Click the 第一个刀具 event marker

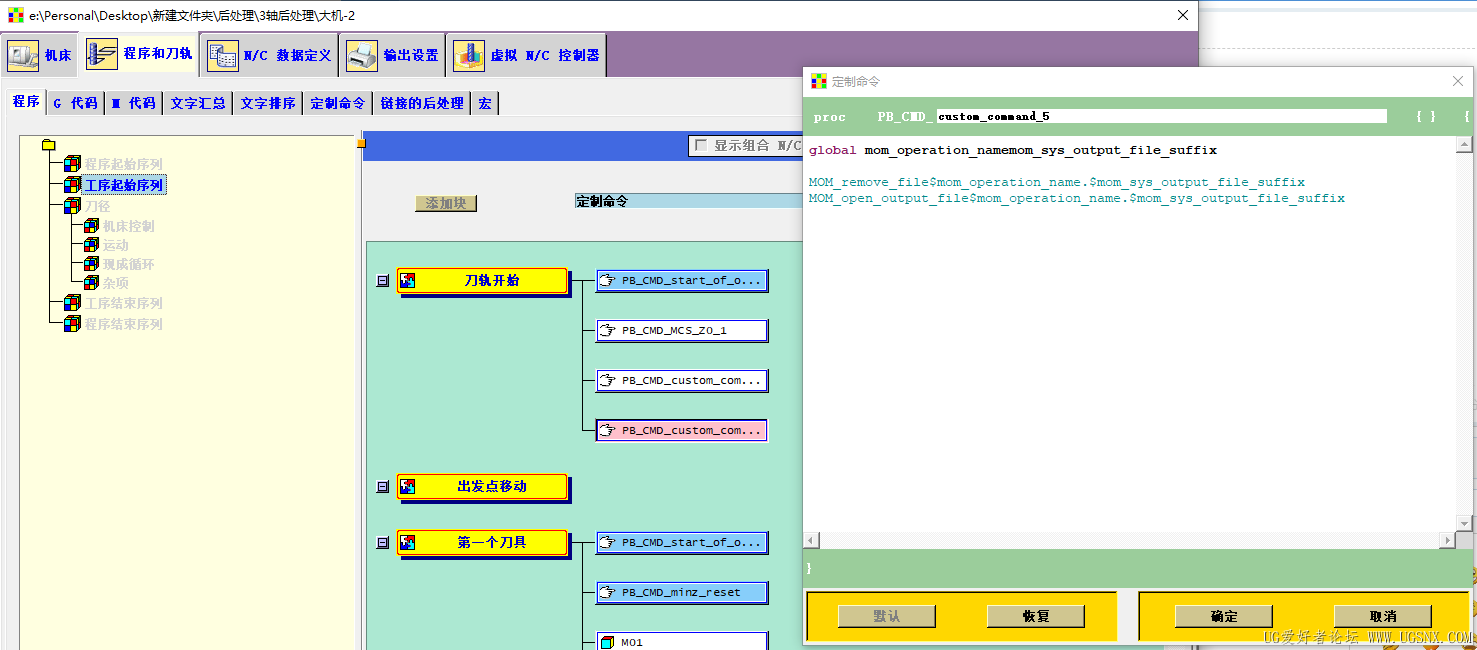click(482, 543)
